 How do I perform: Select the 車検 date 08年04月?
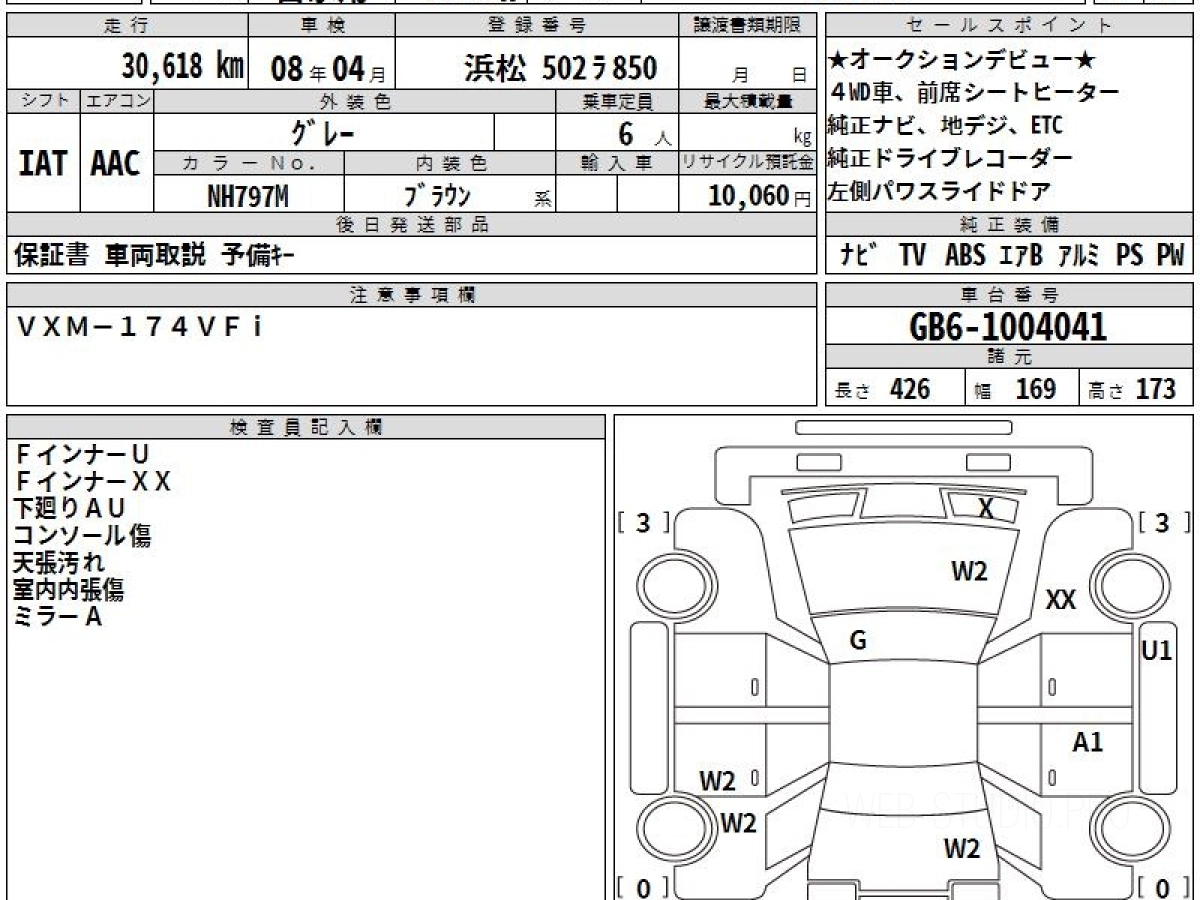(x=329, y=69)
